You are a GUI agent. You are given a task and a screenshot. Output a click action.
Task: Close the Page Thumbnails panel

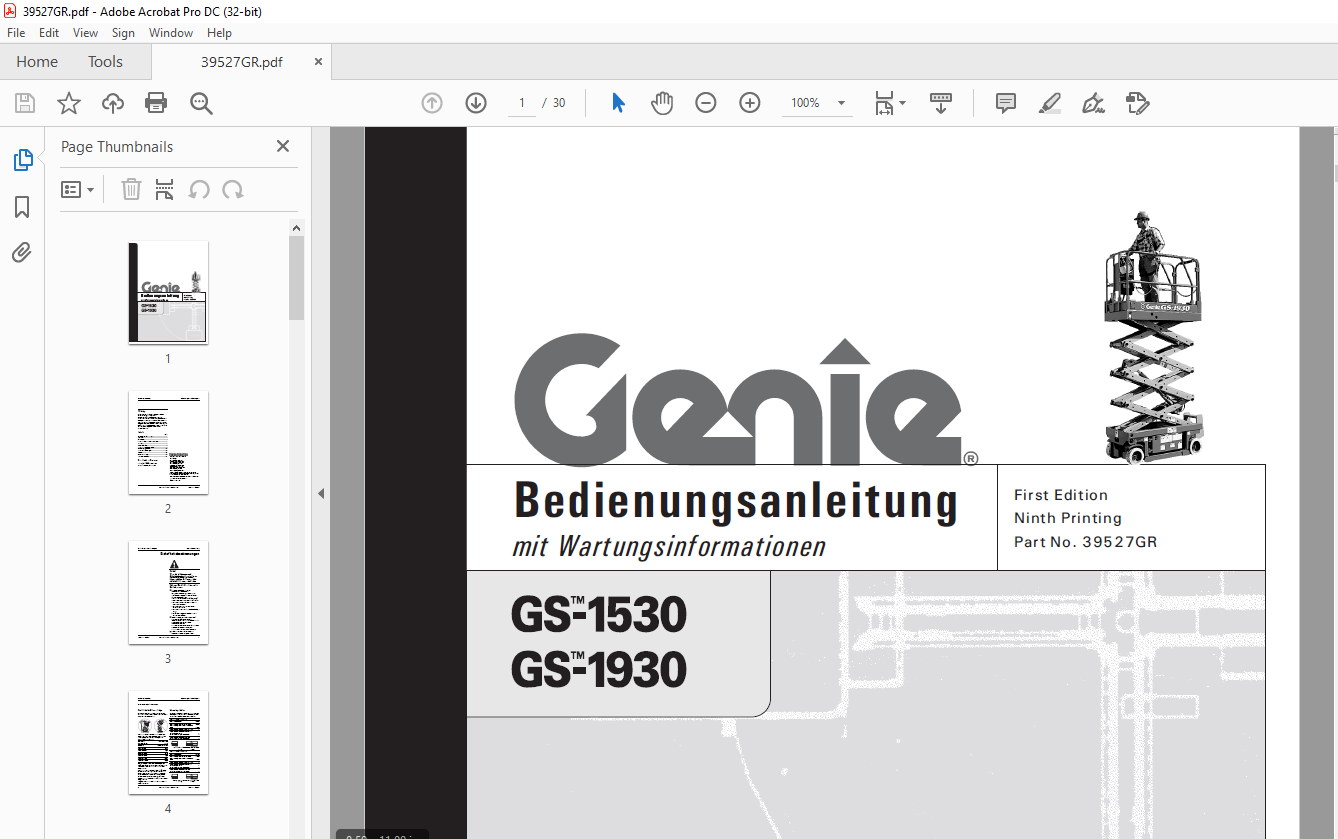click(283, 146)
